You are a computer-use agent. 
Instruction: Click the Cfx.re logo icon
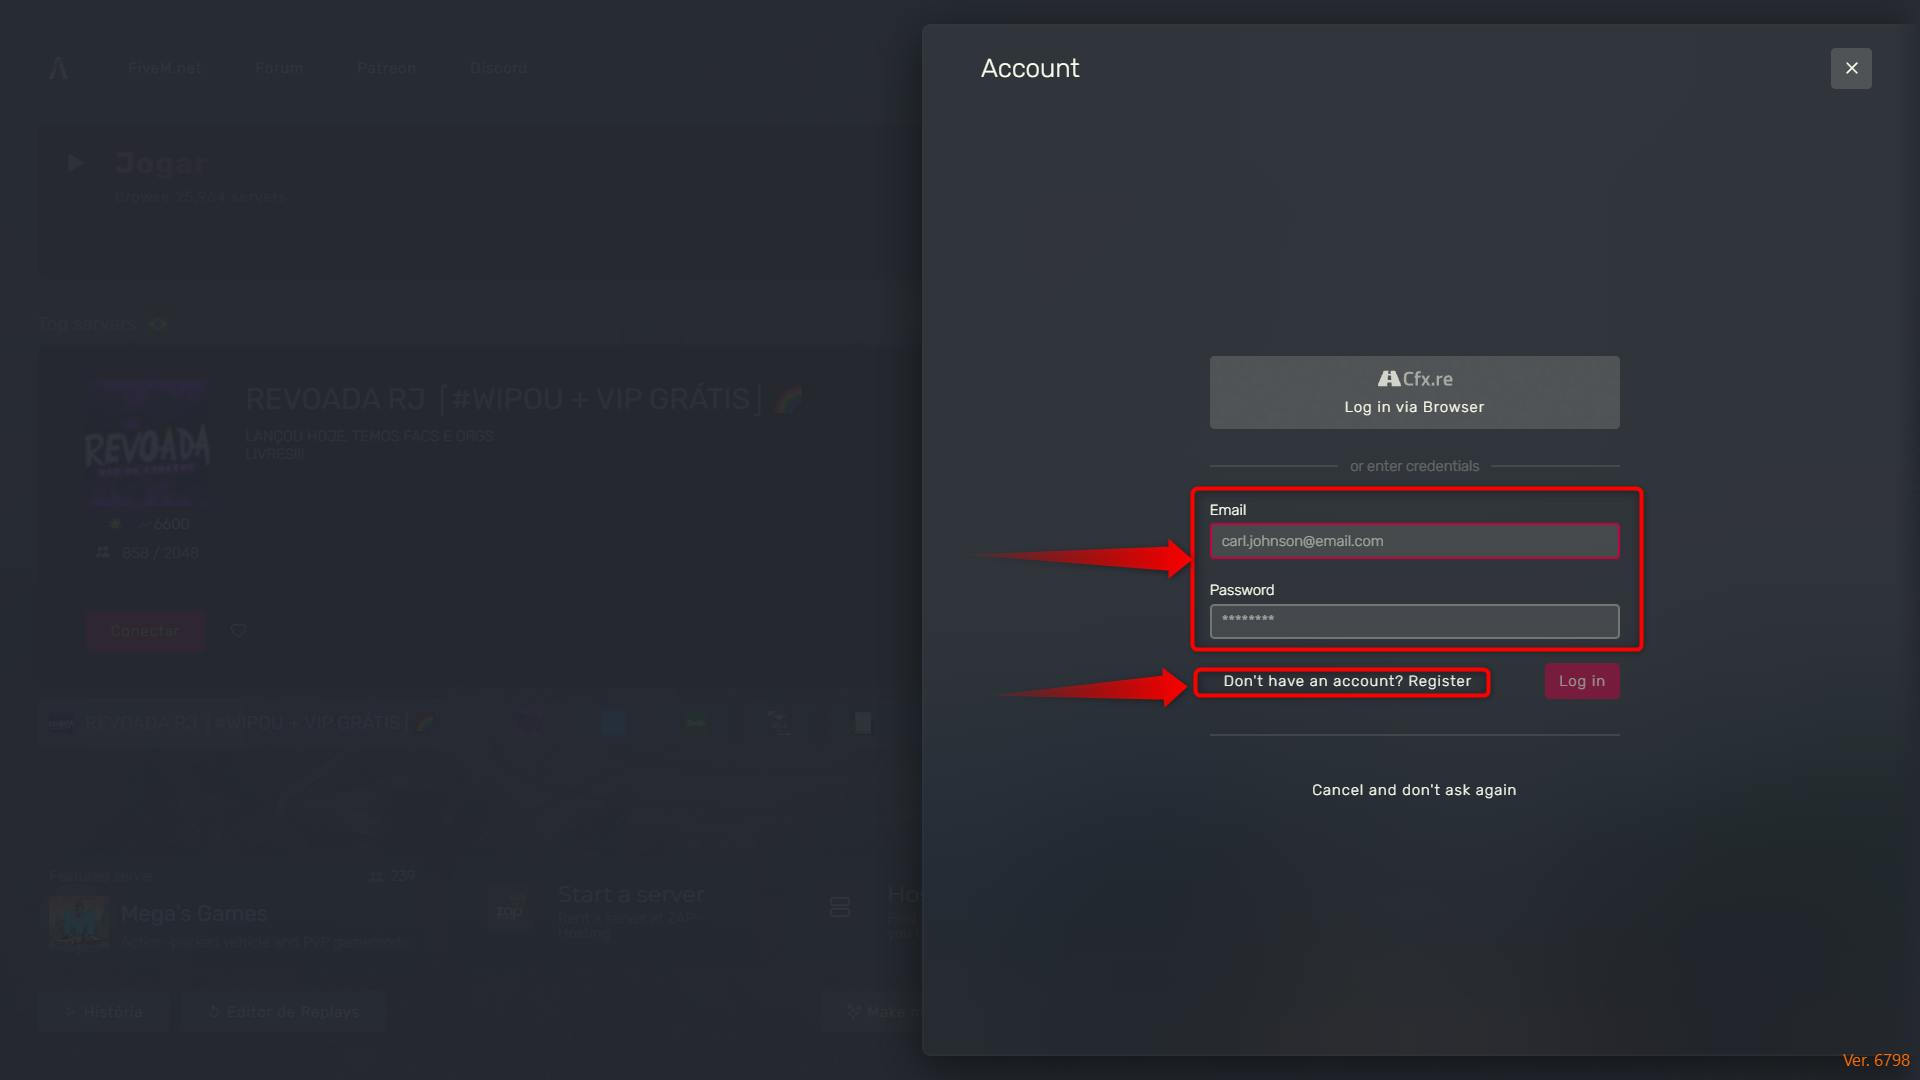point(1386,380)
